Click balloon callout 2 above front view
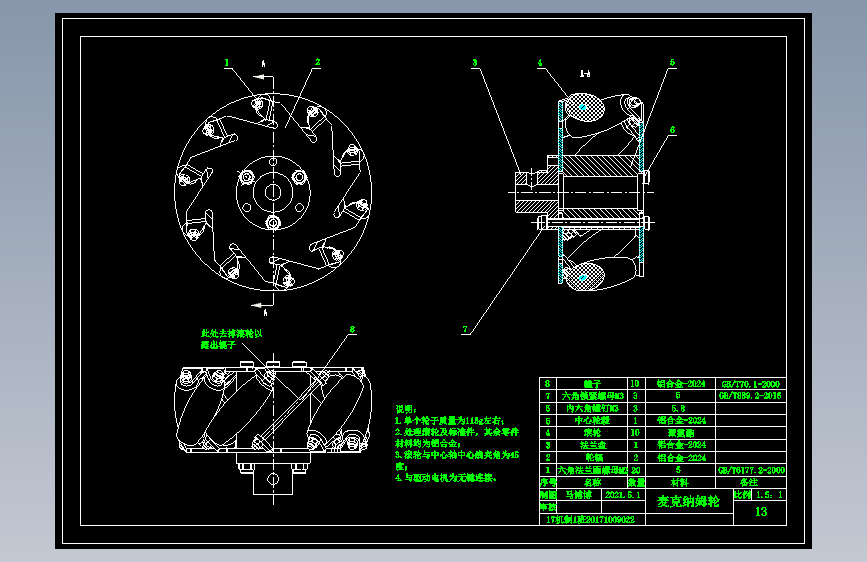 (x=317, y=62)
